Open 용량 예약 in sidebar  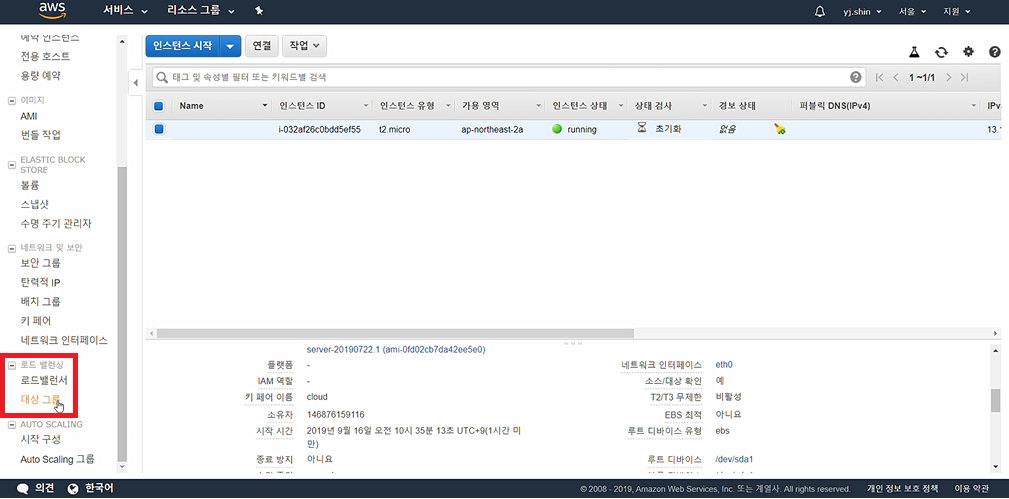(41, 75)
